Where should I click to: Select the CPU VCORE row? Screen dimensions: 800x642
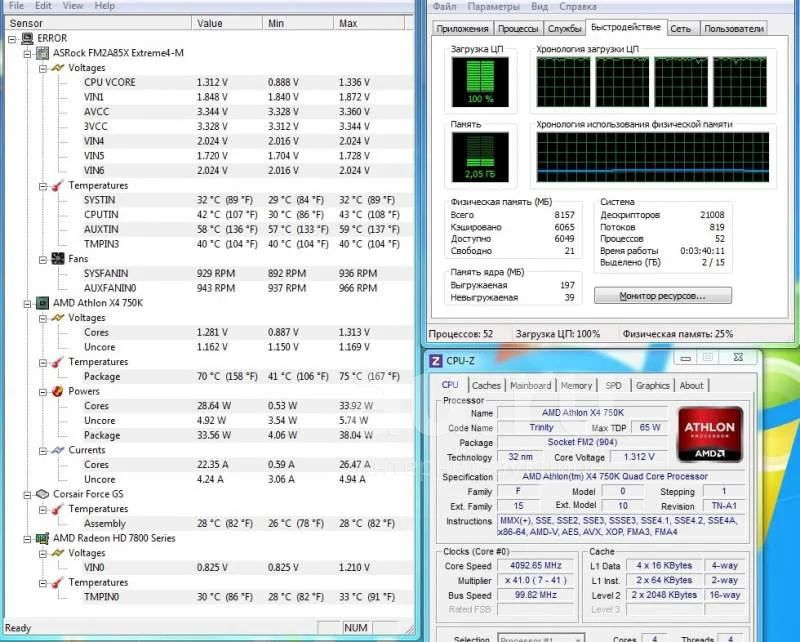pos(247,83)
